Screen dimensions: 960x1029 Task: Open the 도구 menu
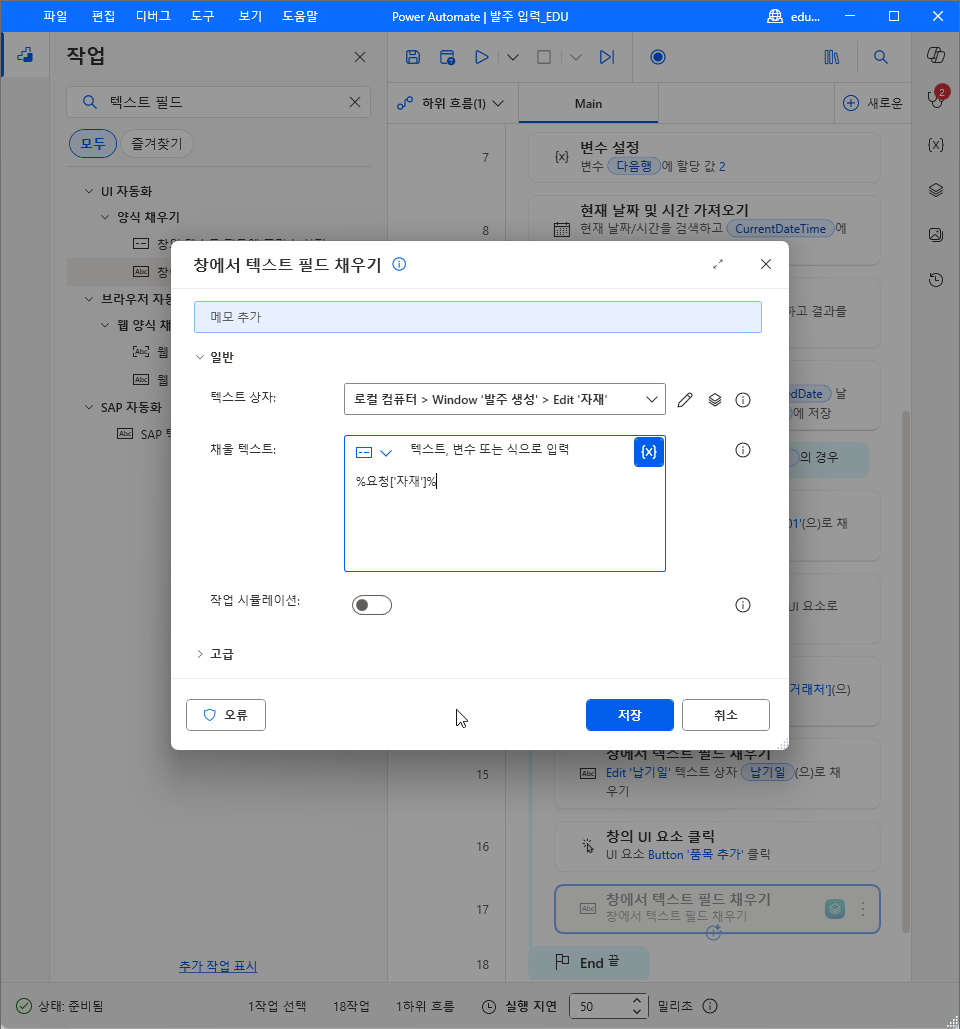tap(203, 16)
